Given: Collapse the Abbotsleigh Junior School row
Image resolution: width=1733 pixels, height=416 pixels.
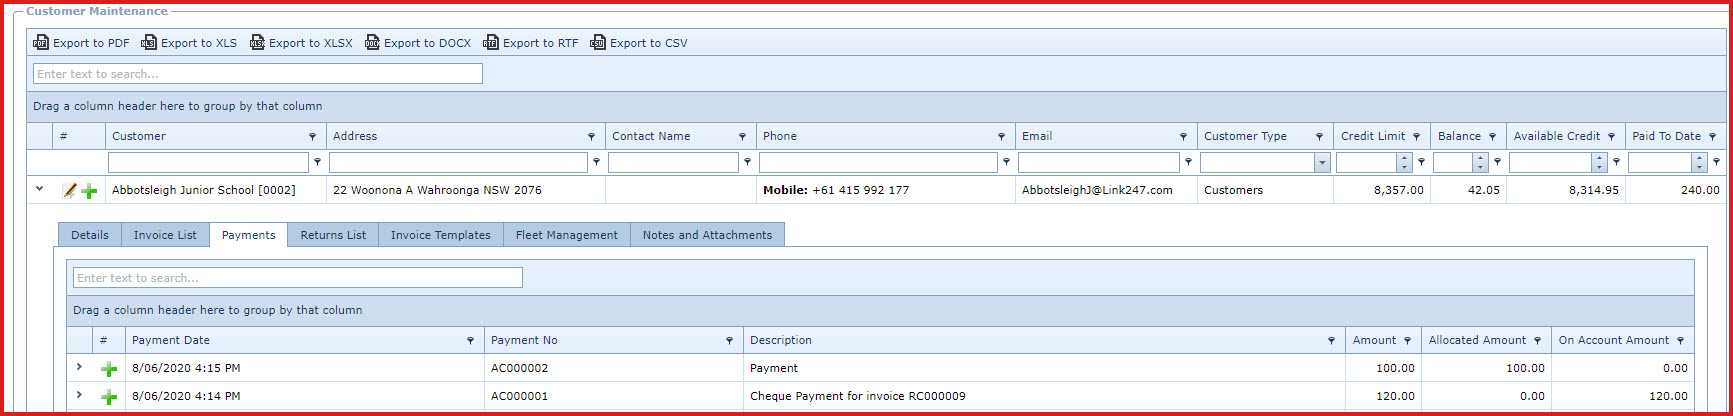Looking at the screenshot, I should pyautogui.click(x=40, y=188).
